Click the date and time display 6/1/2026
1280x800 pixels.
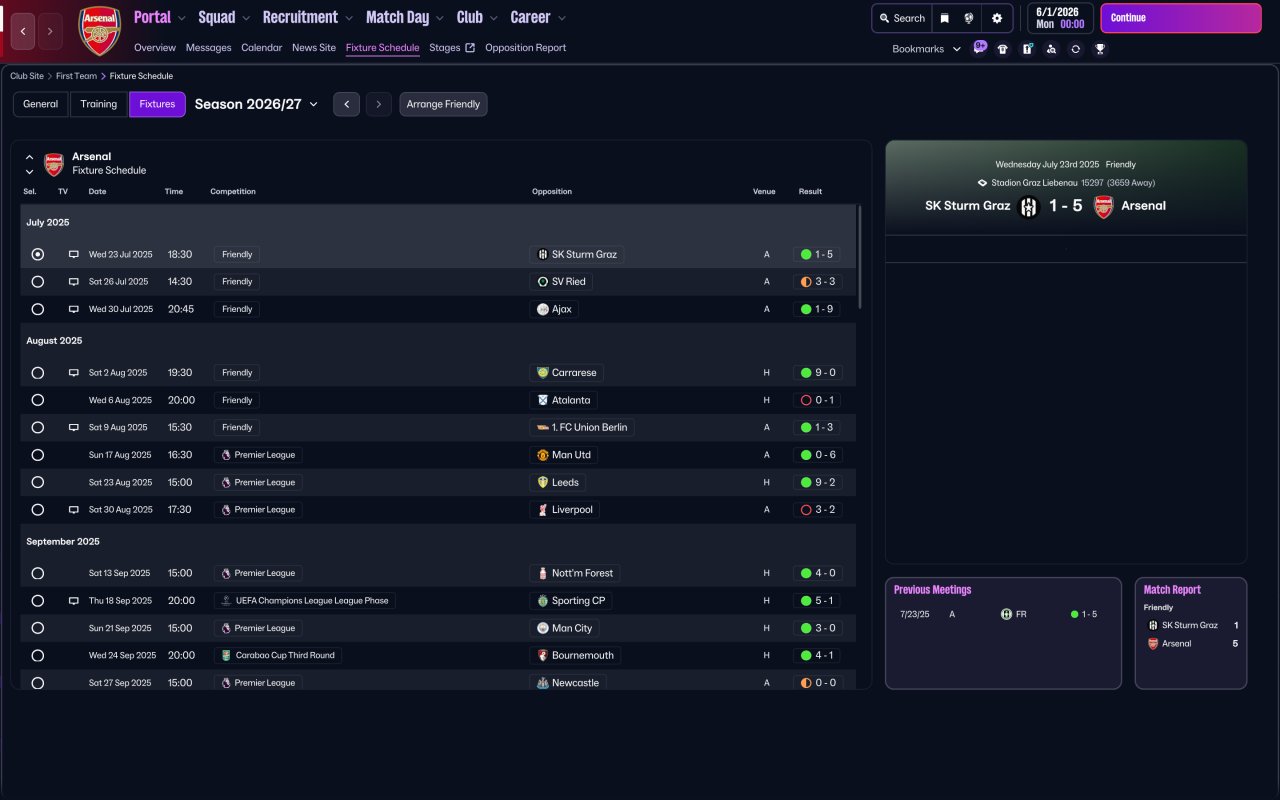[x=1060, y=18]
